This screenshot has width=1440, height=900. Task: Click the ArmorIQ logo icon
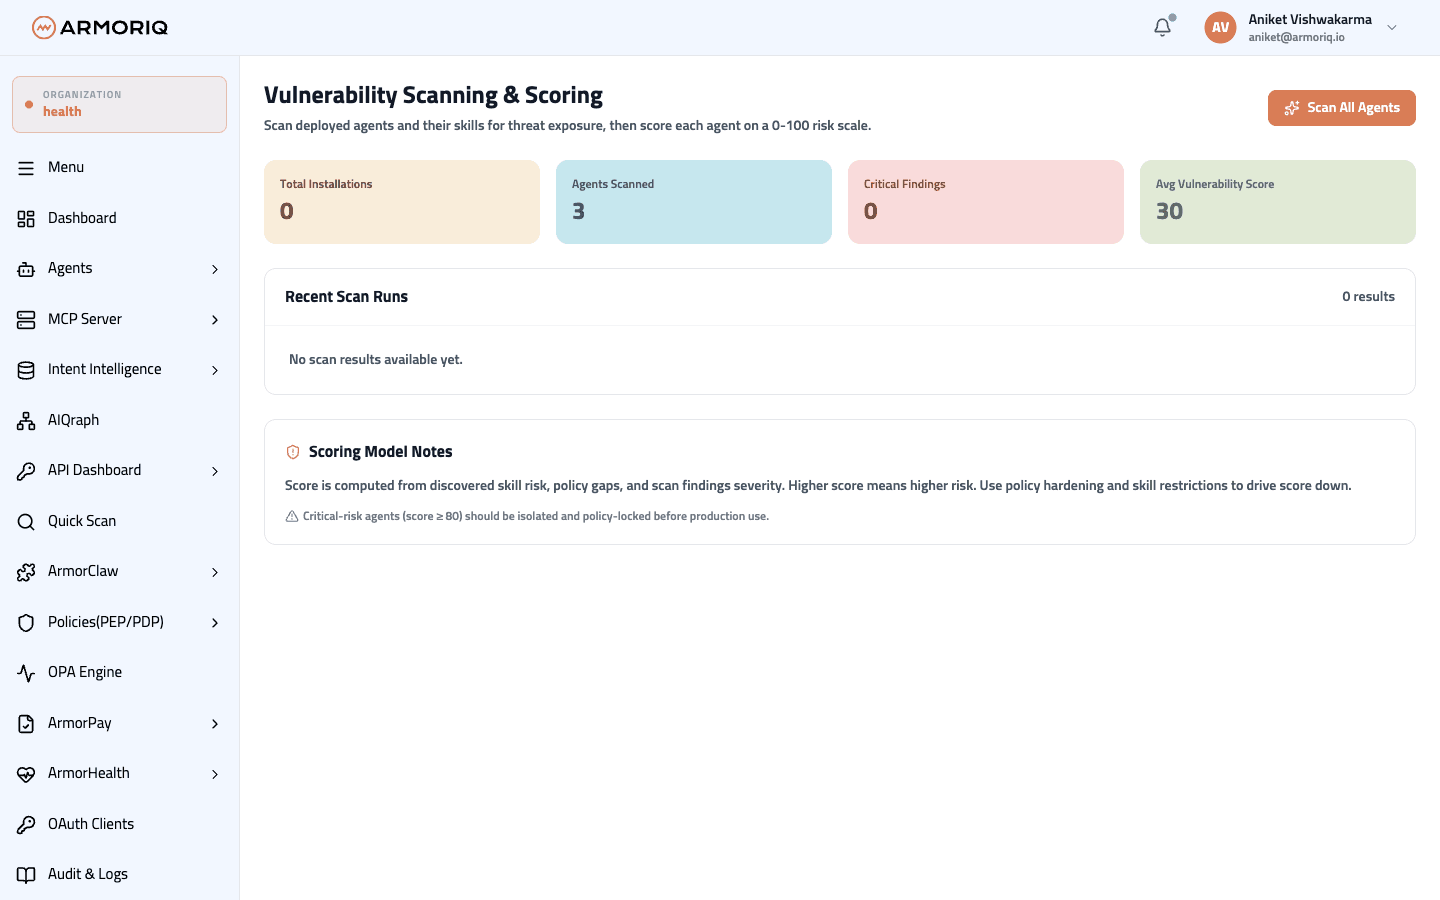click(x=43, y=27)
